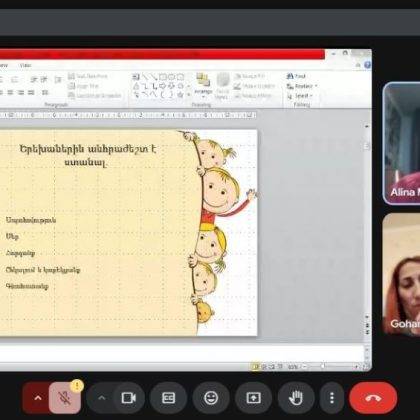
Task: Expand video settings chevron beside camera
Action: (101, 398)
